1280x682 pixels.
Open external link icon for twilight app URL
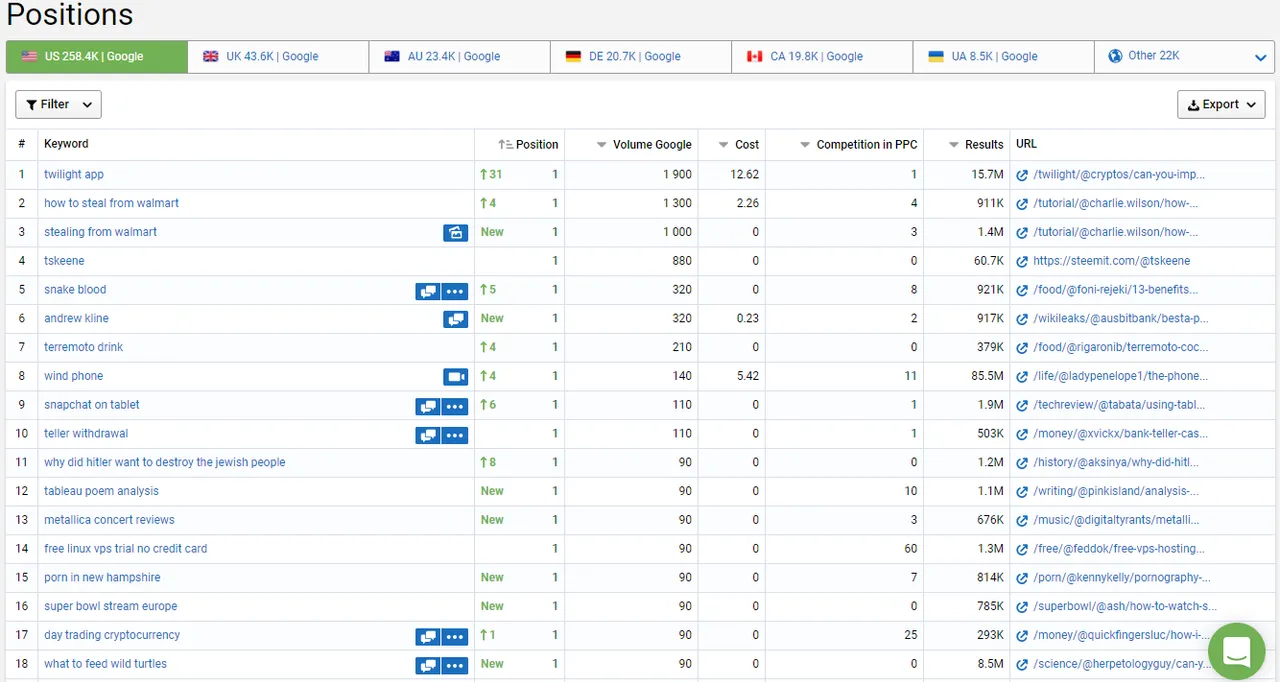[x=1022, y=175]
